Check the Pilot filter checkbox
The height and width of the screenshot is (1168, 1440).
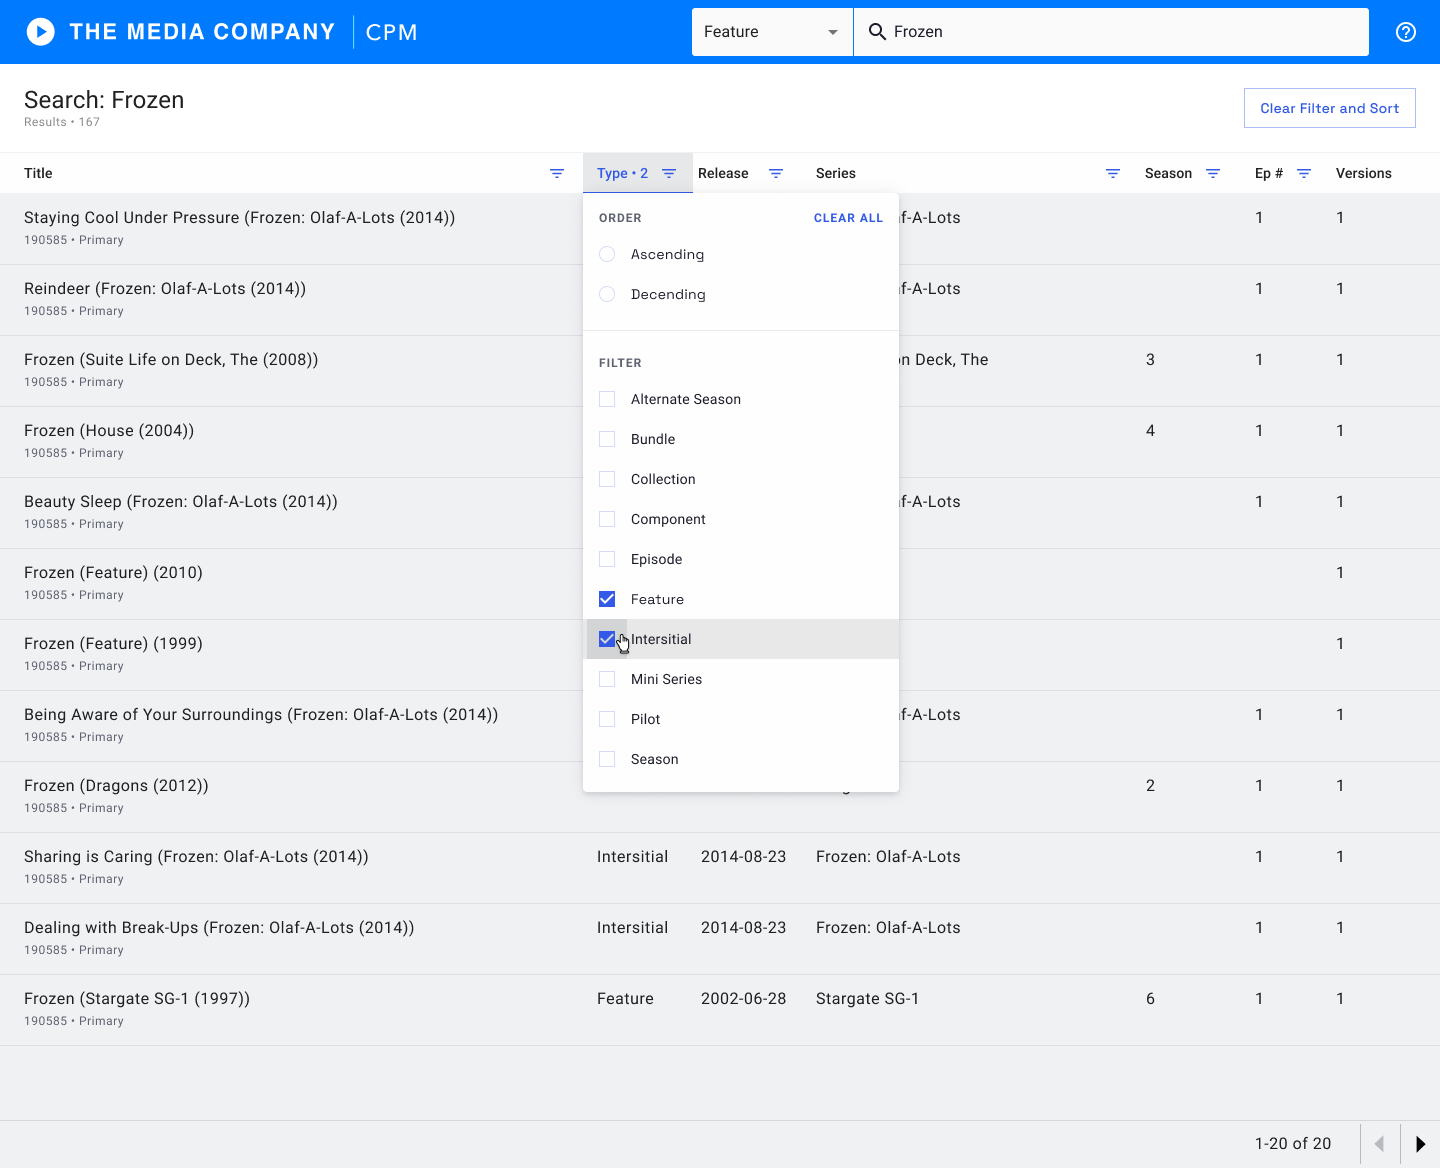[x=607, y=719]
